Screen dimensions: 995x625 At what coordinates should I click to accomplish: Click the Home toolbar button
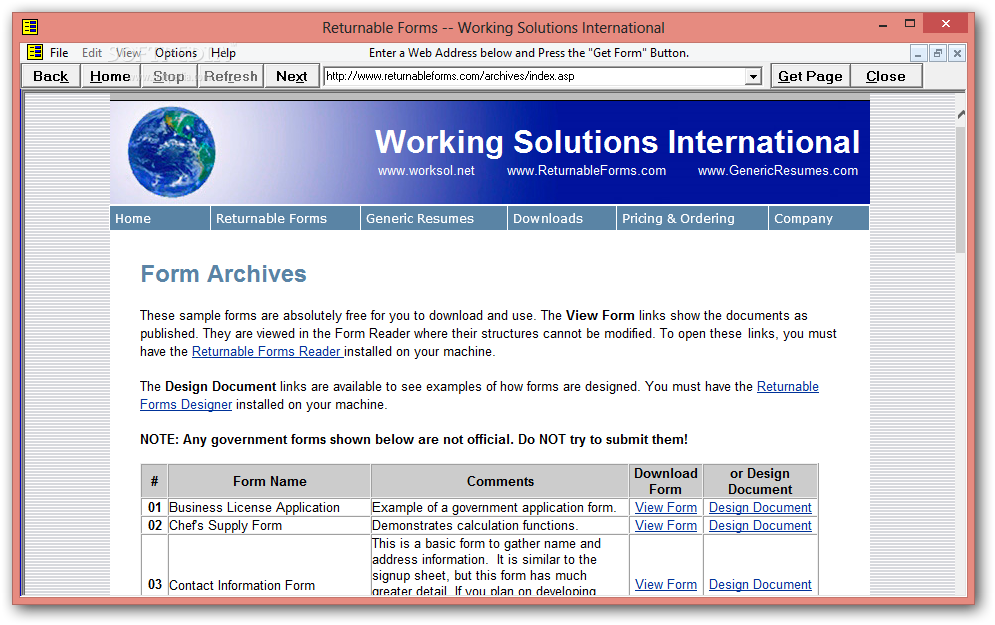pos(110,76)
